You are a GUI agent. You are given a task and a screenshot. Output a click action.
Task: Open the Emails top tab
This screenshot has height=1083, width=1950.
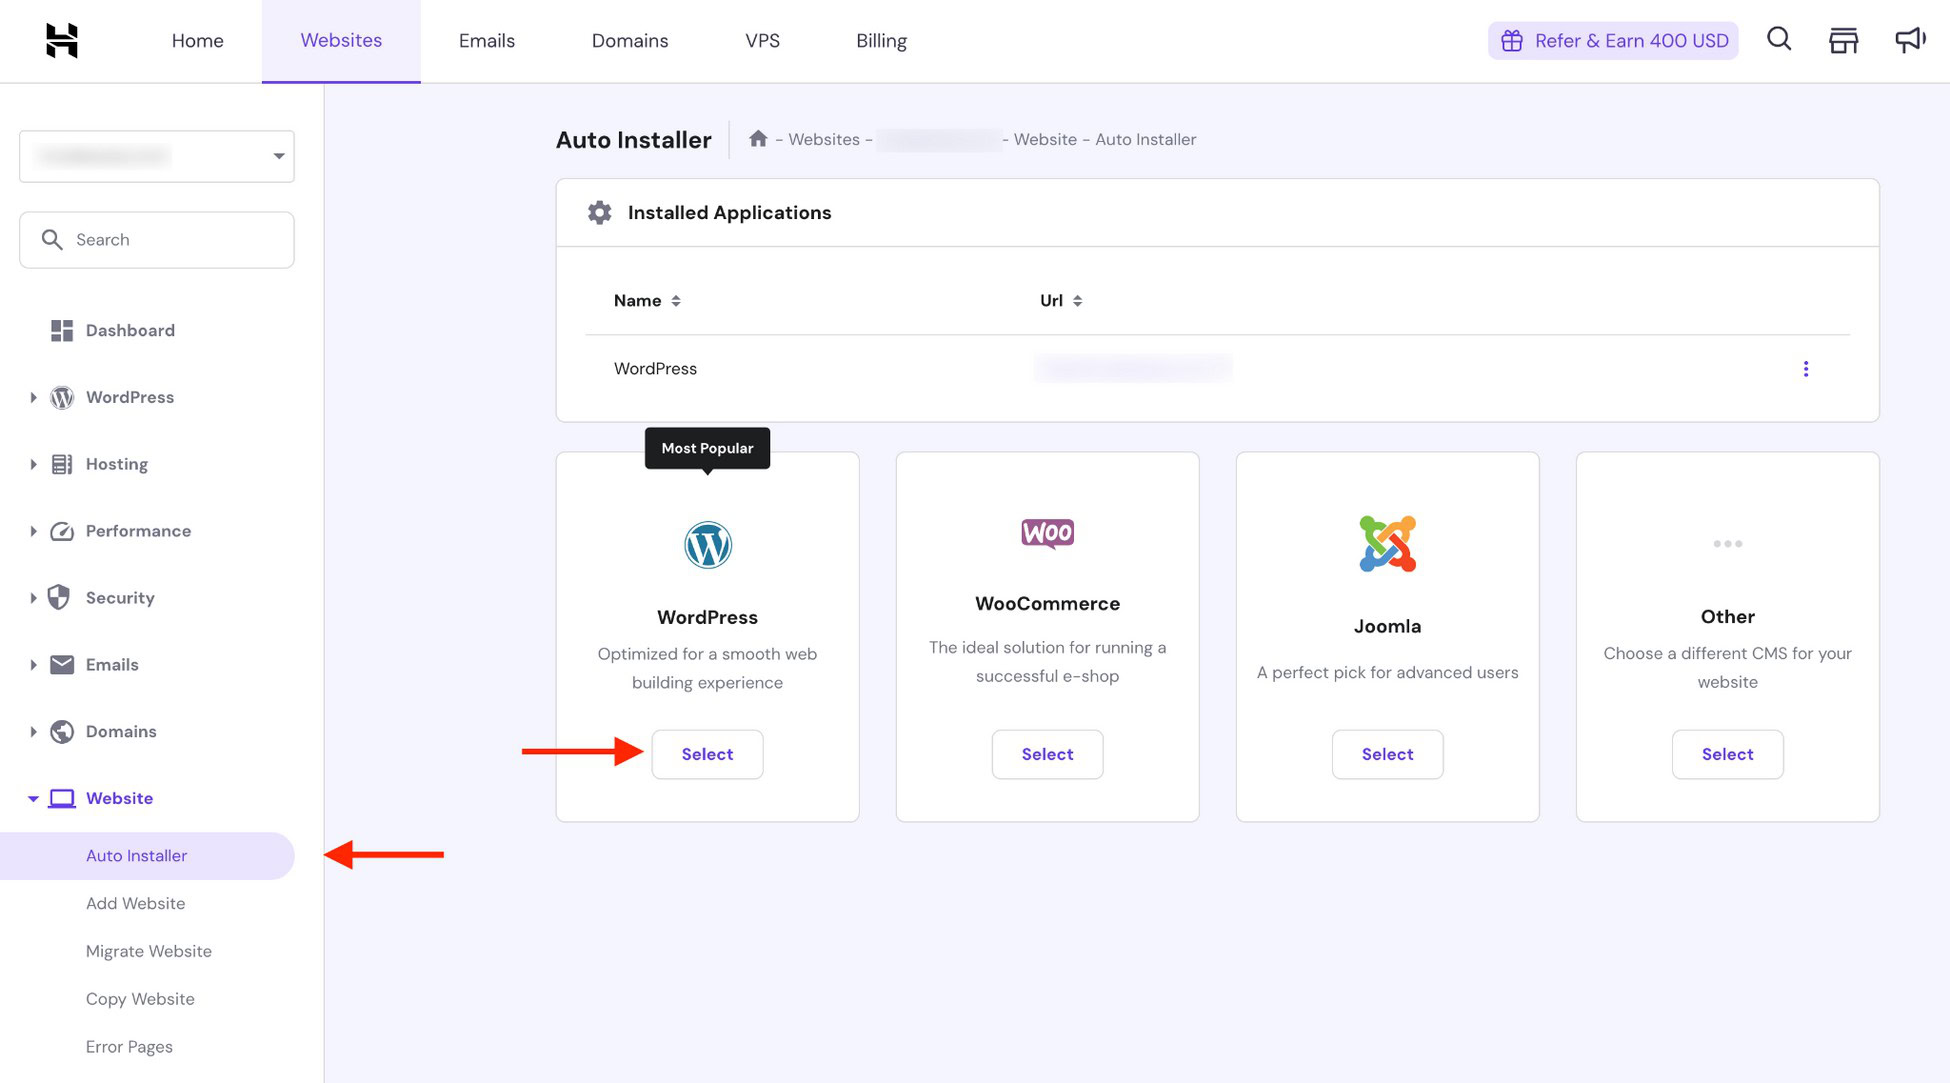coord(487,41)
